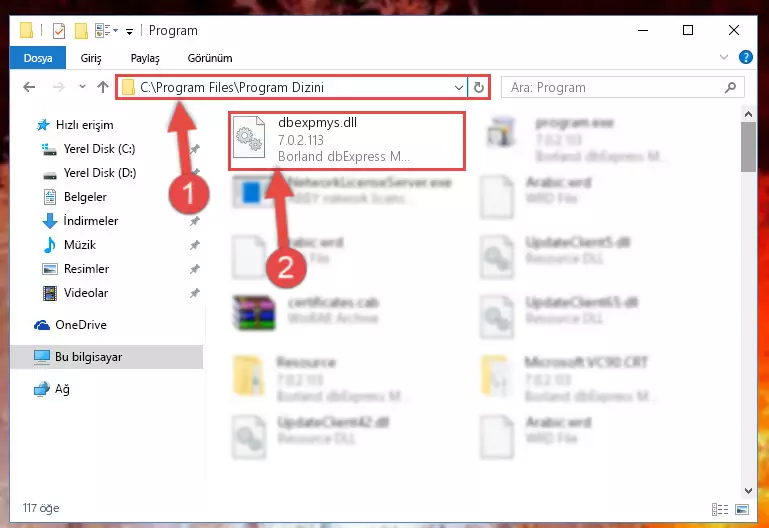Switch to the Paylaş ribbon tab
This screenshot has width=769, height=528.
(x=145, y=58)
